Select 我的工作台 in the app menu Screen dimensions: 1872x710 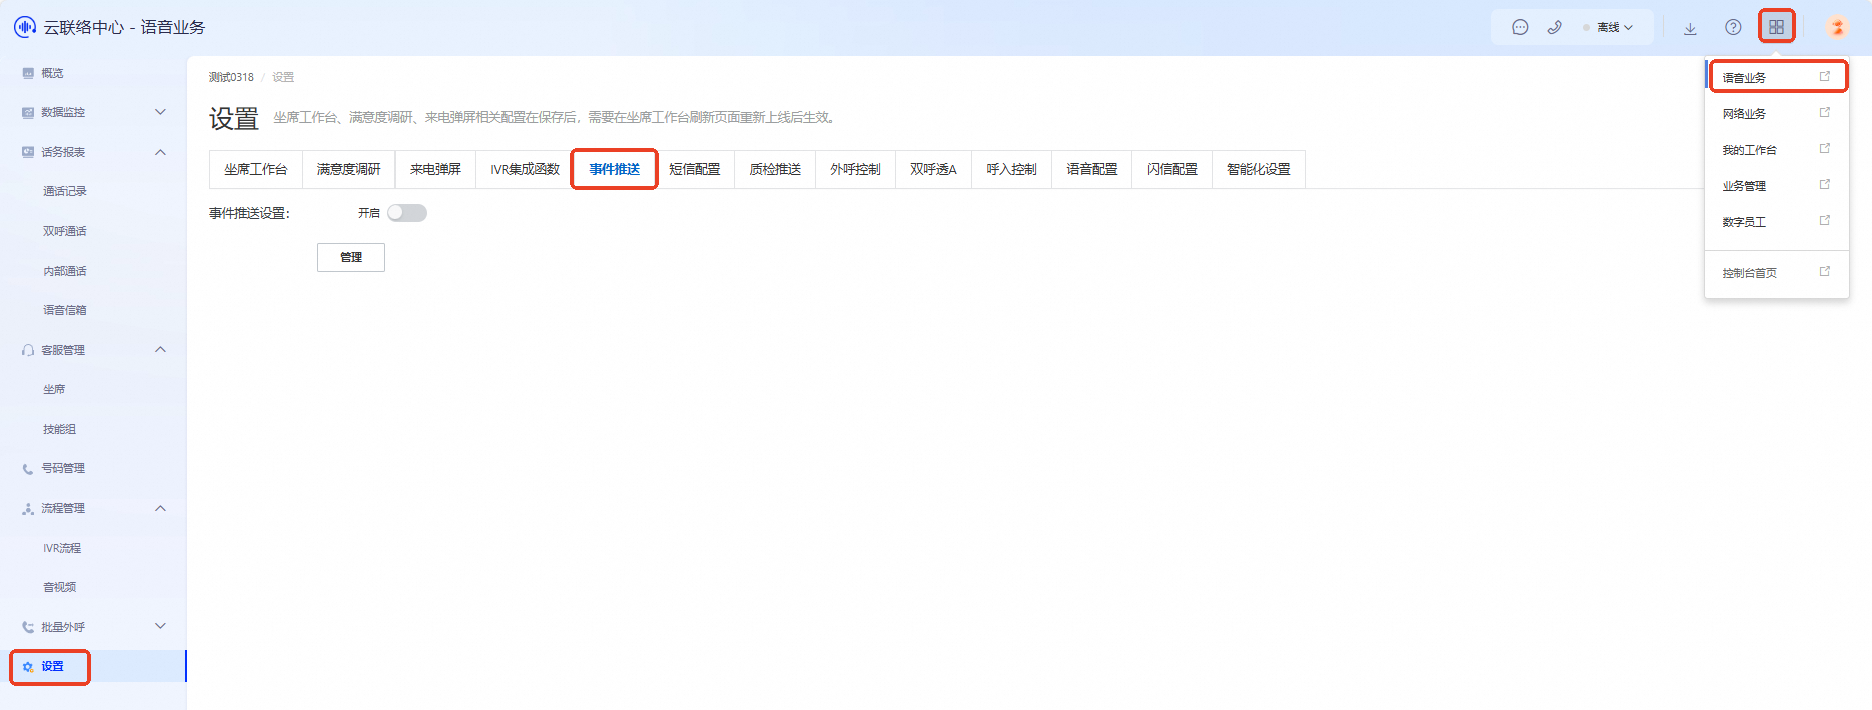coord(1777,149)
